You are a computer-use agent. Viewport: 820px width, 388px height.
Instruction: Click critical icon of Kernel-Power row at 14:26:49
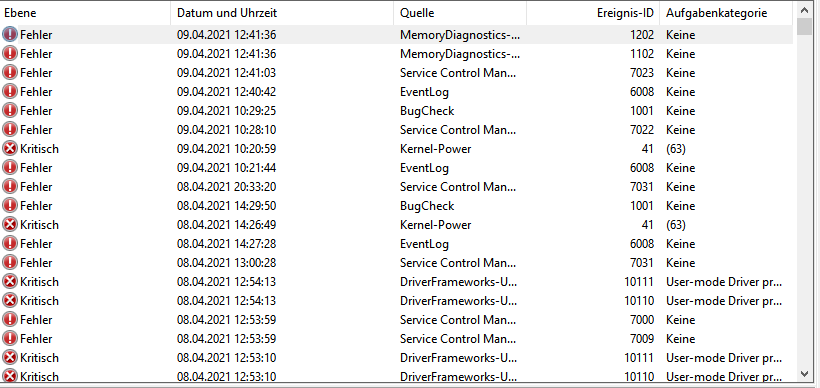coord(9,225)
